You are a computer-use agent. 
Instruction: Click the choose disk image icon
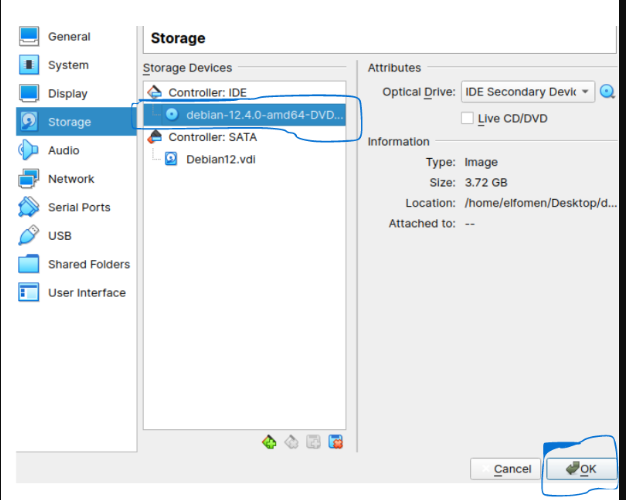click(x=607, y=92)
